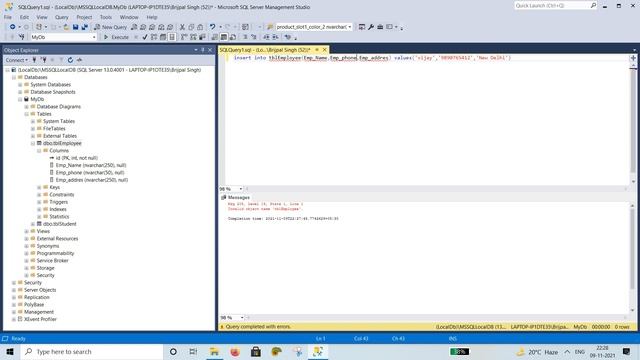Click the Quick Launch search magnifier icon
640x360 pixels.
tap(593, 5)
